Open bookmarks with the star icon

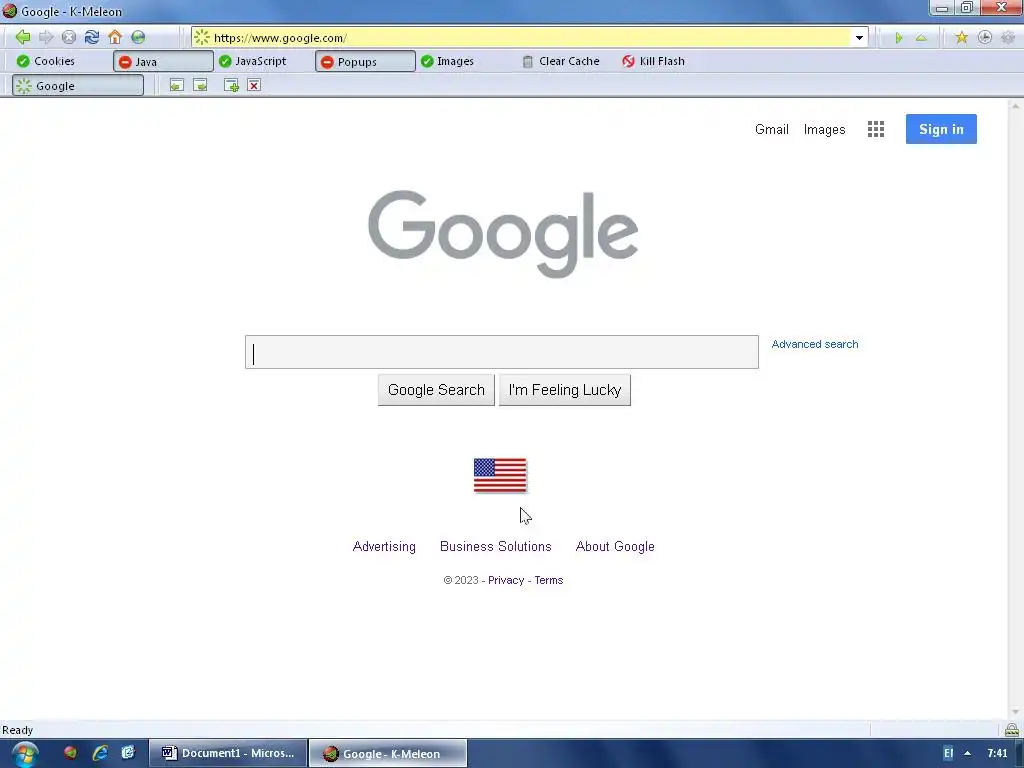pos(961,37)
